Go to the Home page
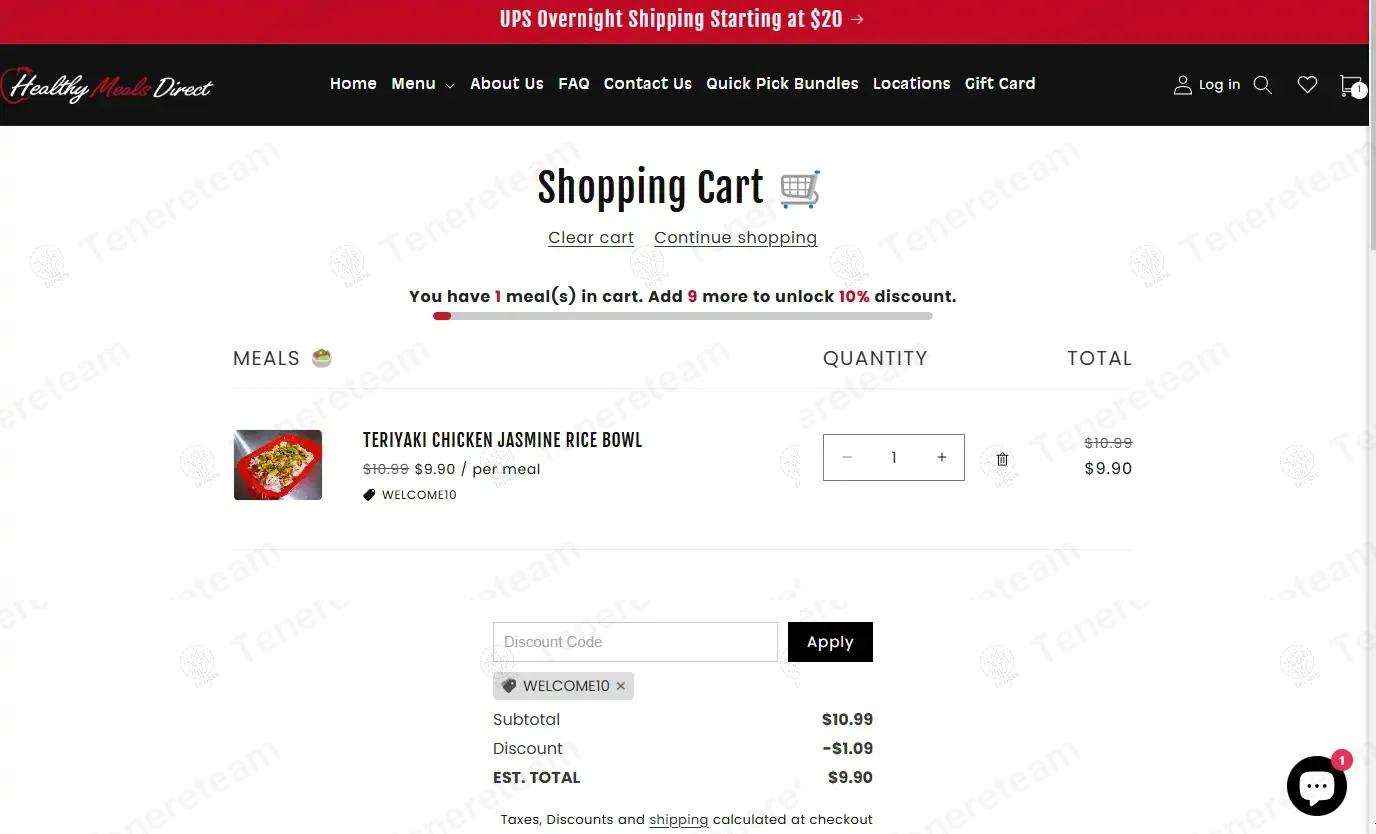 coord(353,84)
